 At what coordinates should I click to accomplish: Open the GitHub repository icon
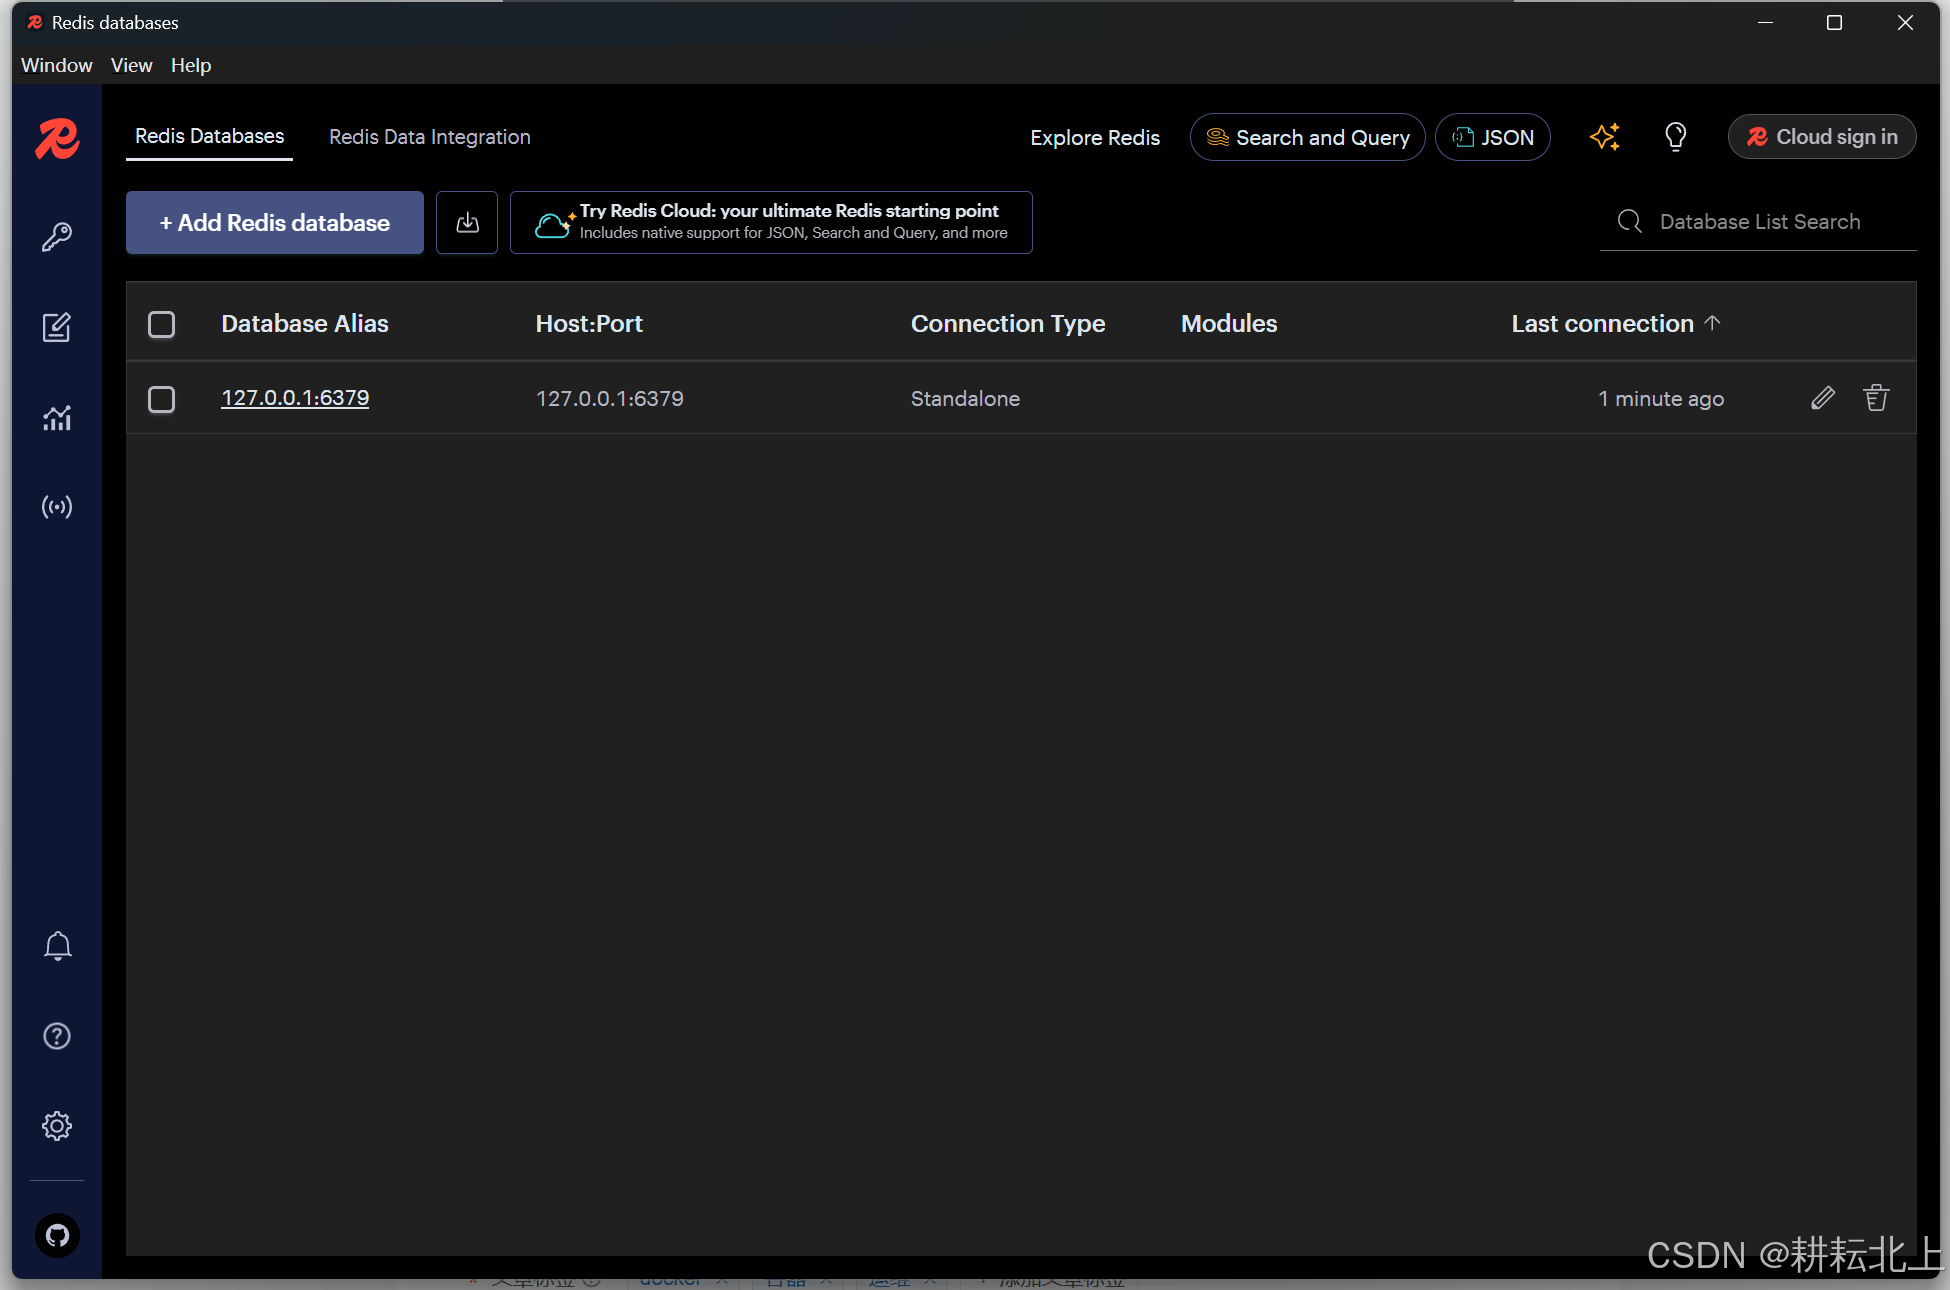[x=57, y=1236]
